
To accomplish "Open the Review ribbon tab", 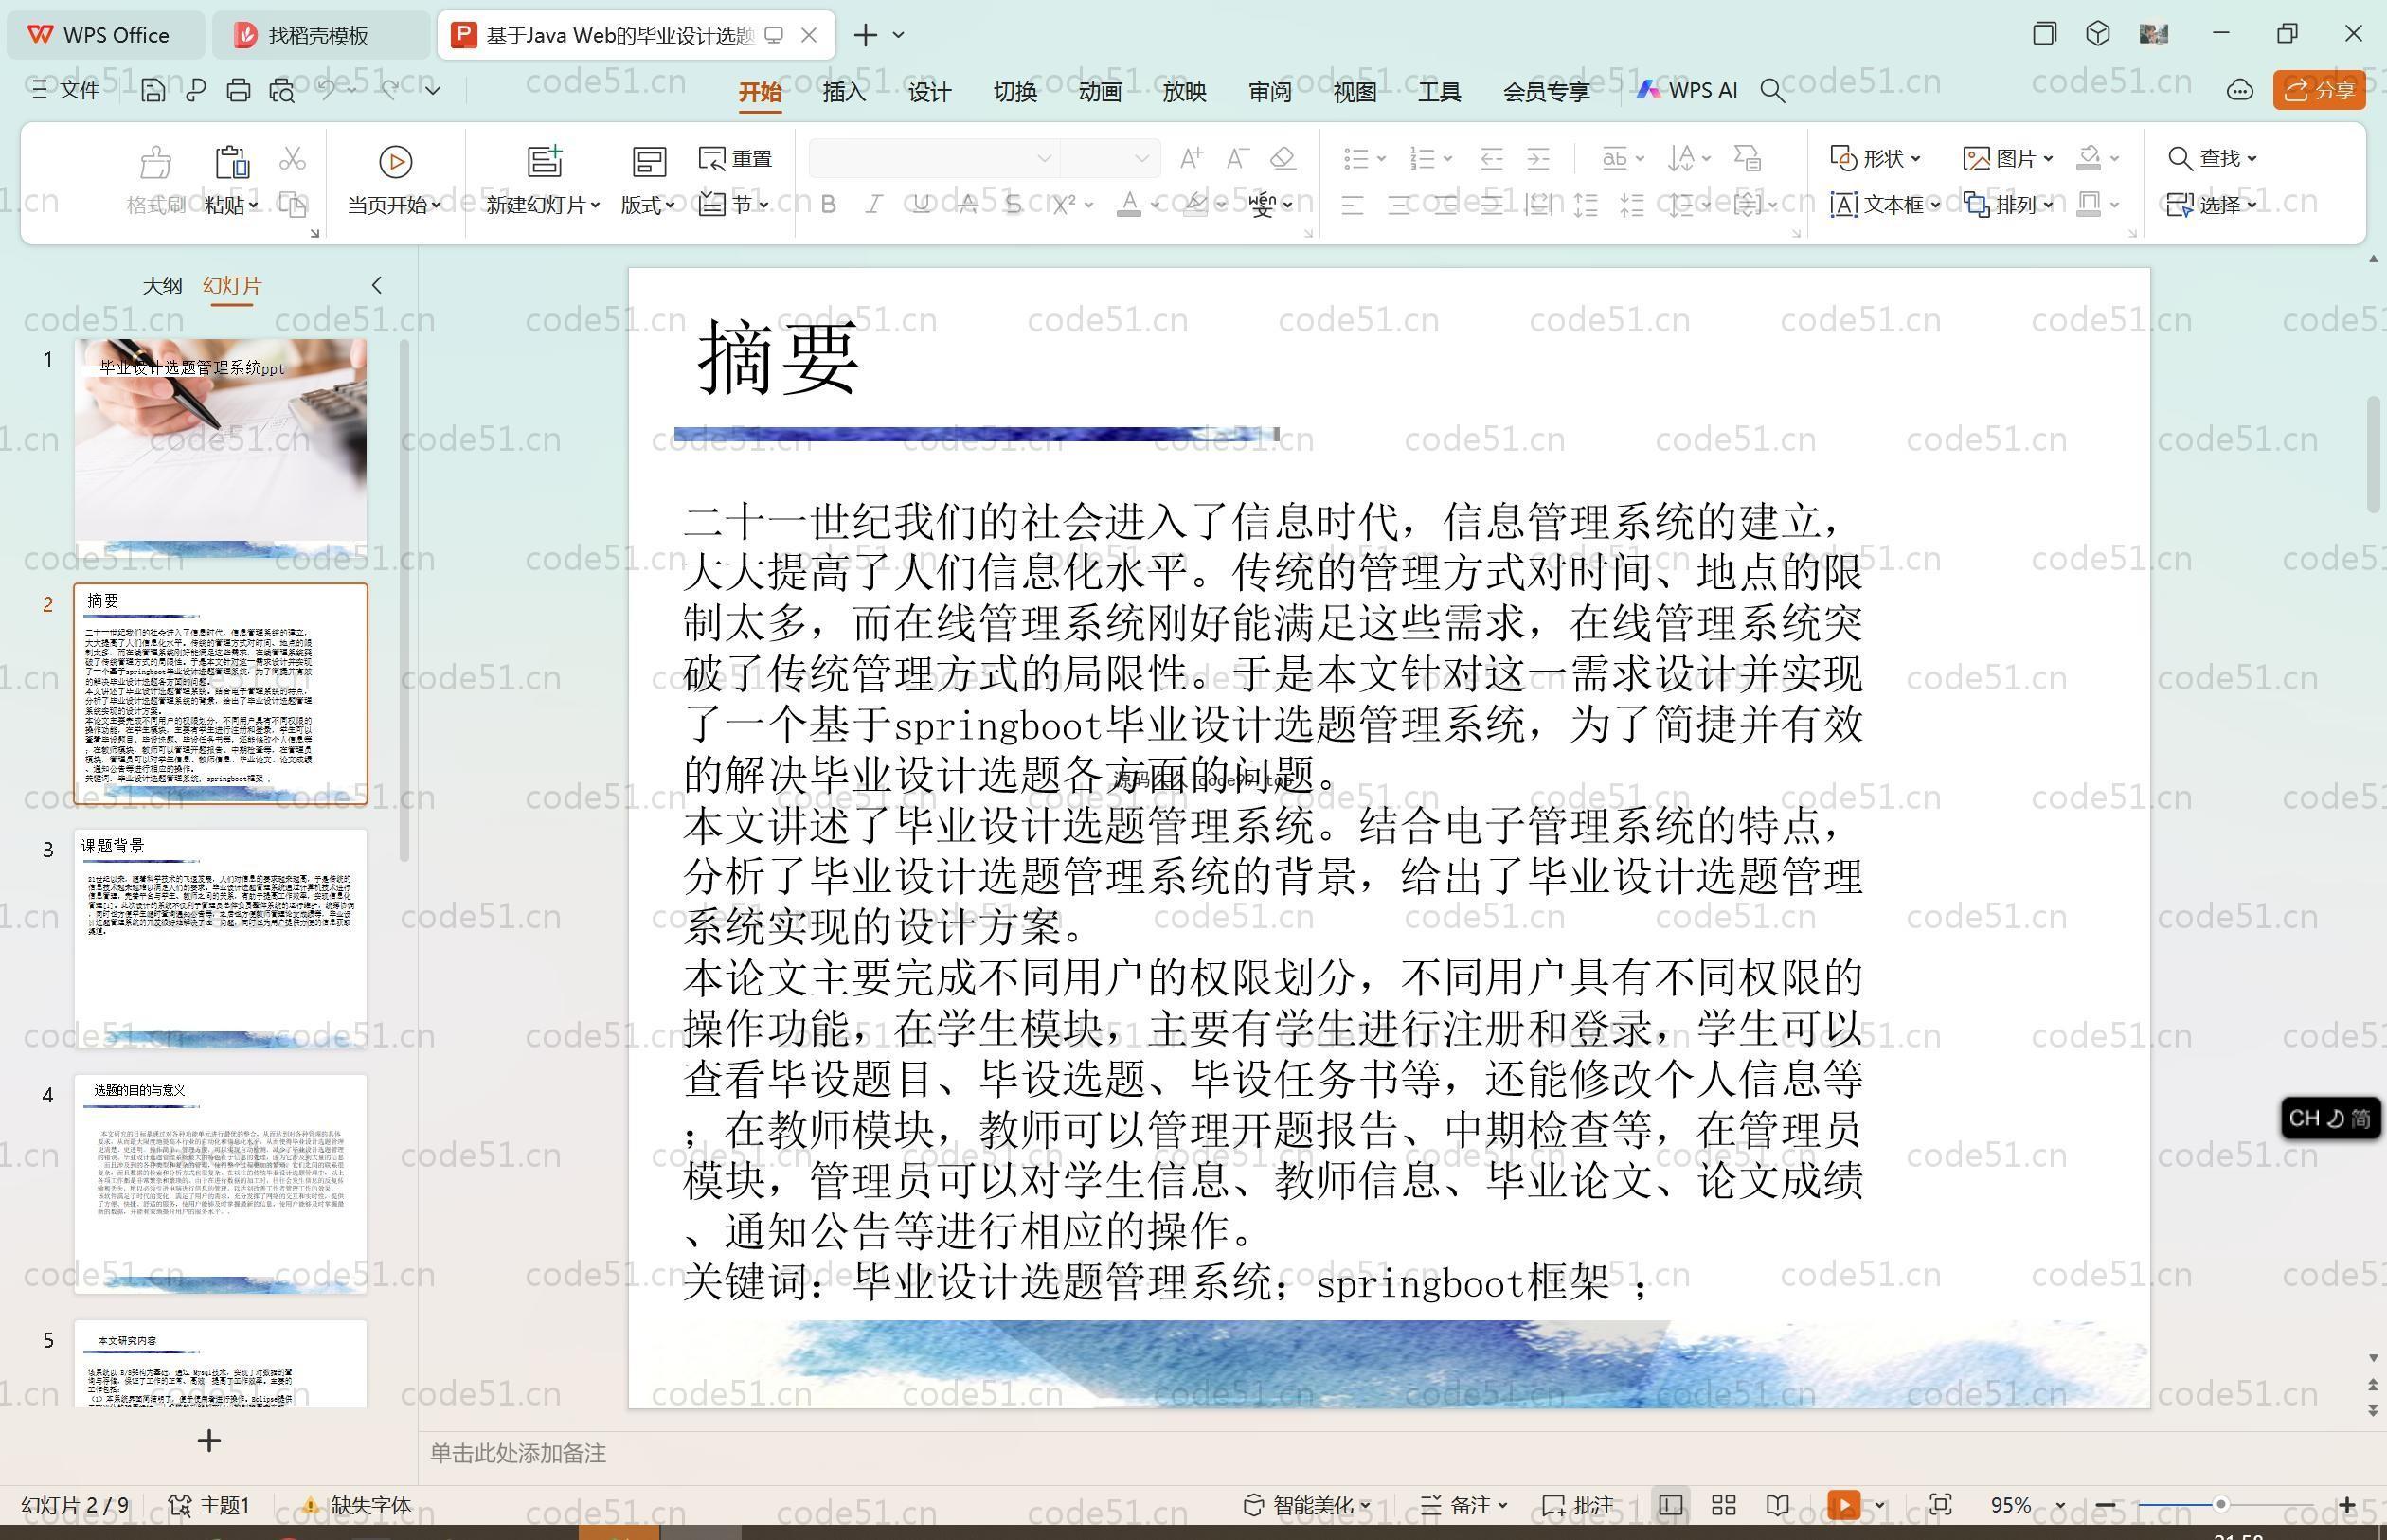I will [1270, 91].
